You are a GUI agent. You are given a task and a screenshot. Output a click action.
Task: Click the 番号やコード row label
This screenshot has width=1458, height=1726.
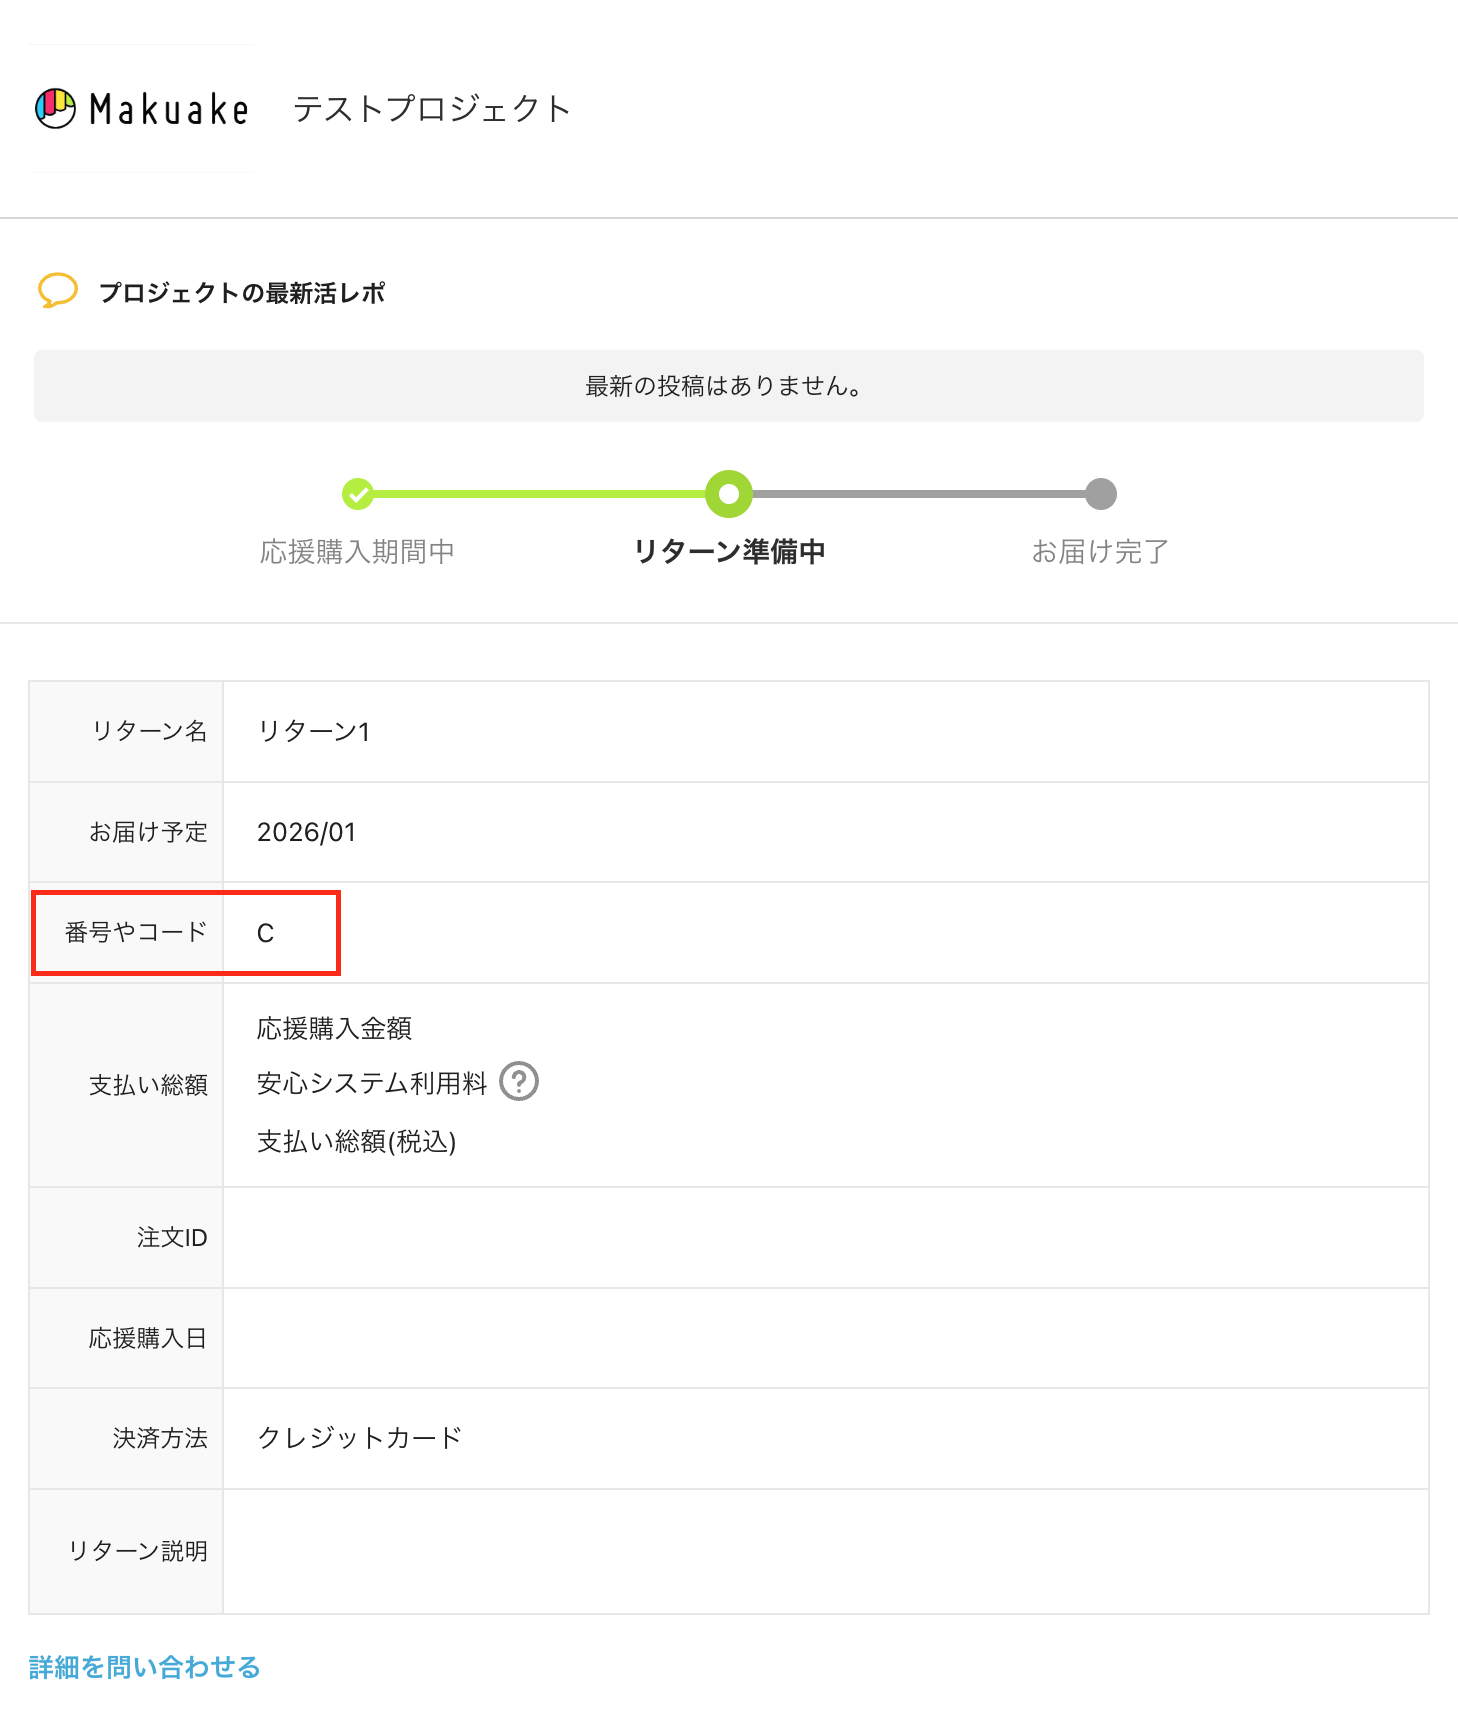[x=136, y=932]
